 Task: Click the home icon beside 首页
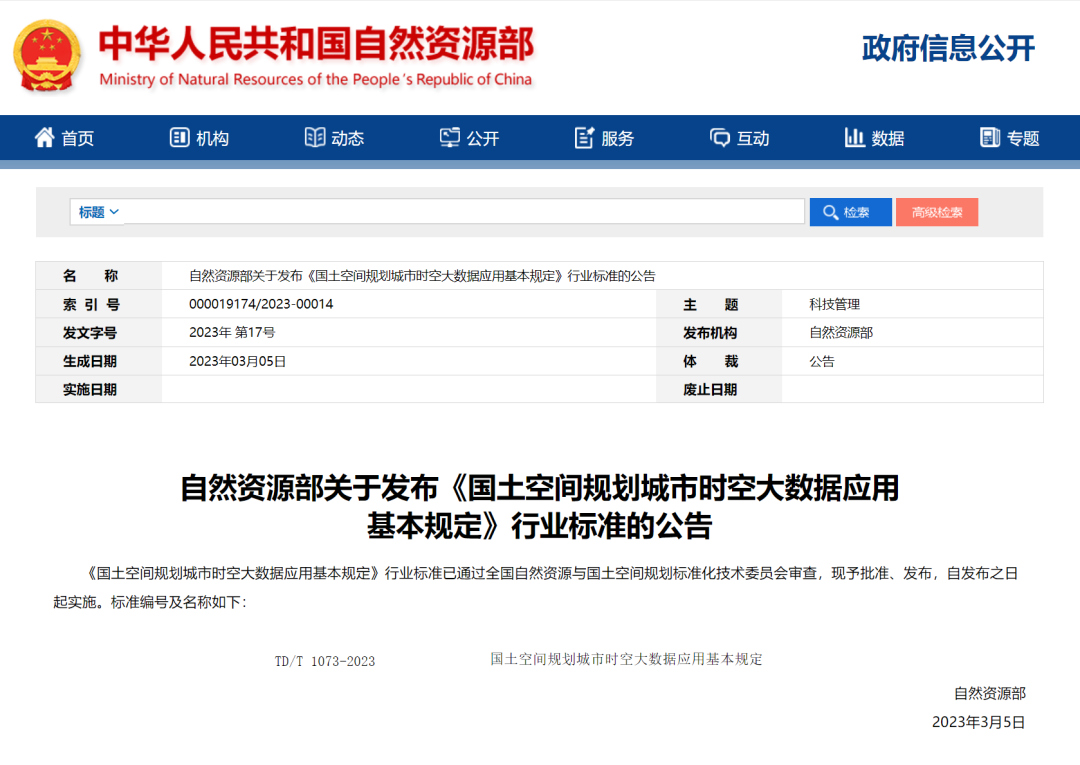(45, 138)
